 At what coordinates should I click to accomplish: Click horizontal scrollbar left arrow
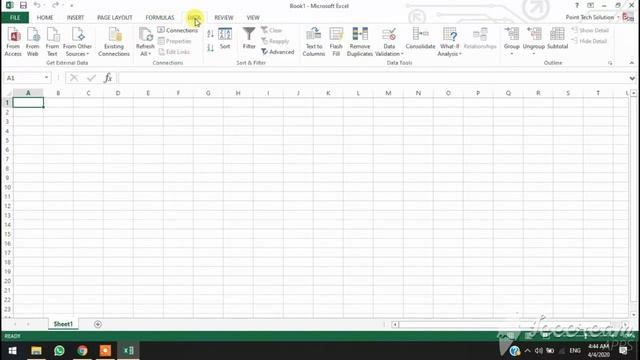tap(395, 324)
